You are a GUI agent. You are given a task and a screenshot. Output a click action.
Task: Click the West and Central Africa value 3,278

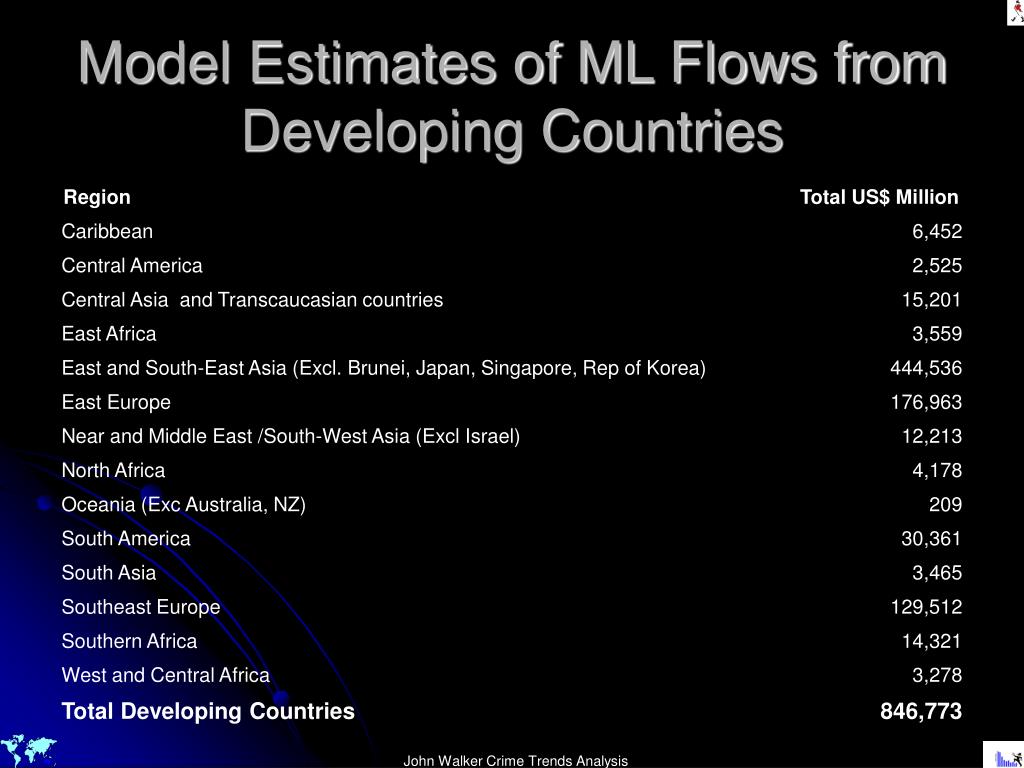[937, 675]
